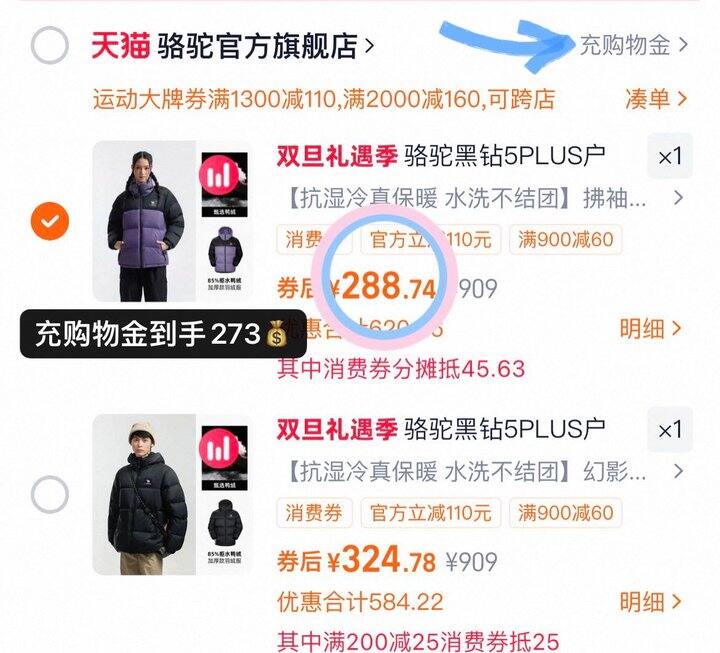Select the black down jacket item
Image resolution: width=720 pixels, height=653 pixels.
(x=50, y=495)
